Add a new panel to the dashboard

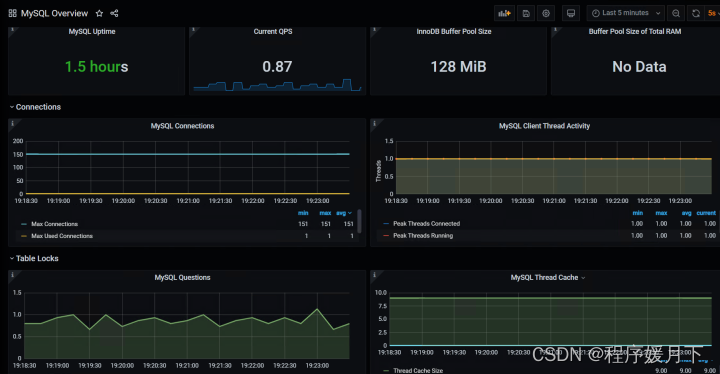click(504, 13)
